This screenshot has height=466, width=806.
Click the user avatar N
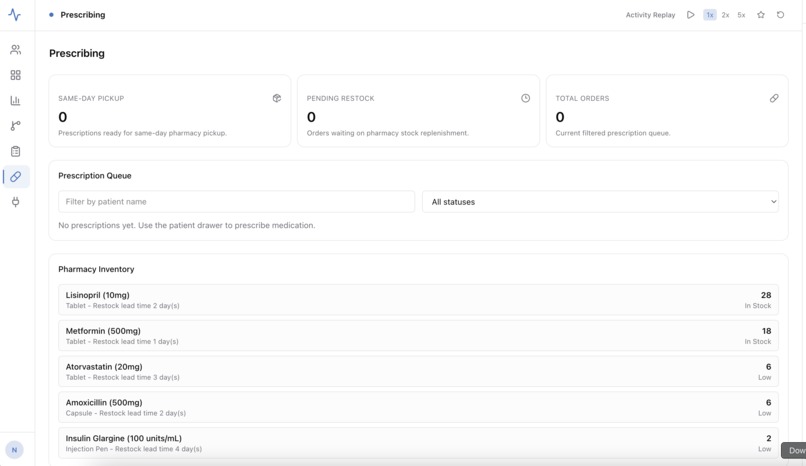pyautogui.click(x=14, y=450)
